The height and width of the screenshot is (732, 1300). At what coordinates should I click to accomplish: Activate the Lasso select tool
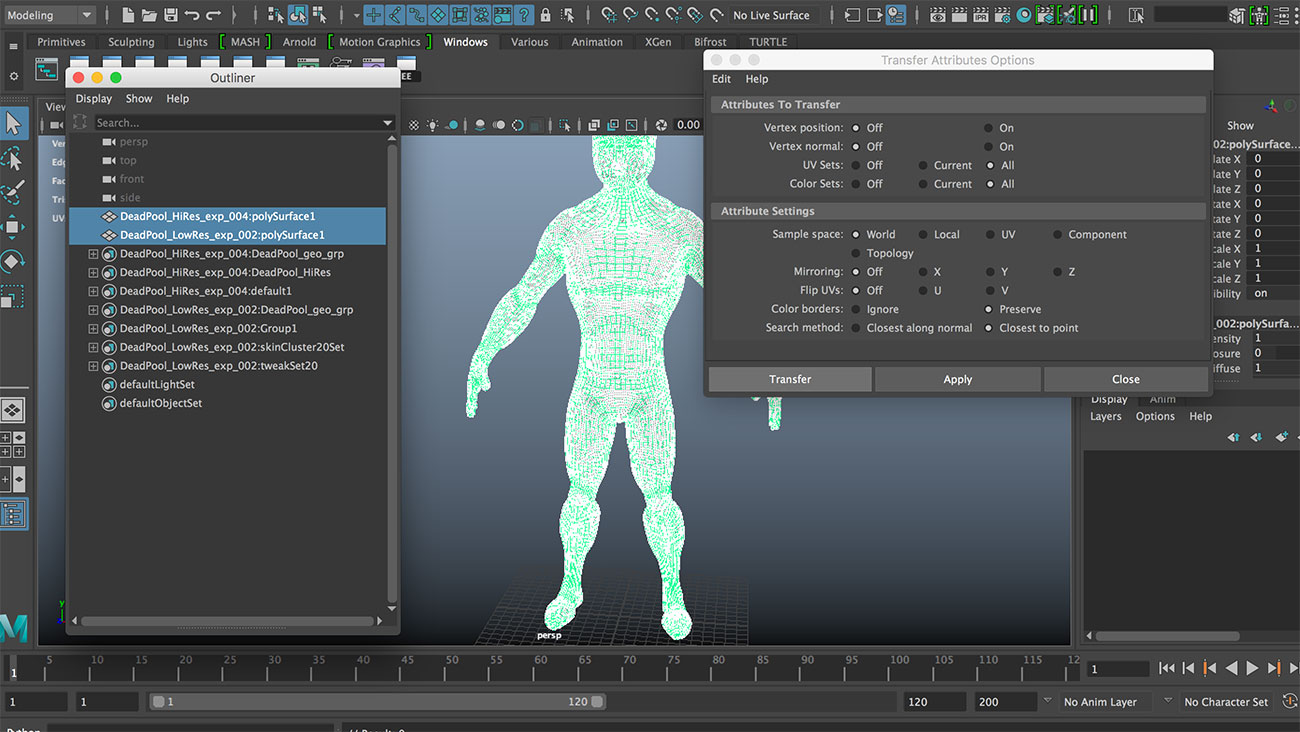pos(12,158)
